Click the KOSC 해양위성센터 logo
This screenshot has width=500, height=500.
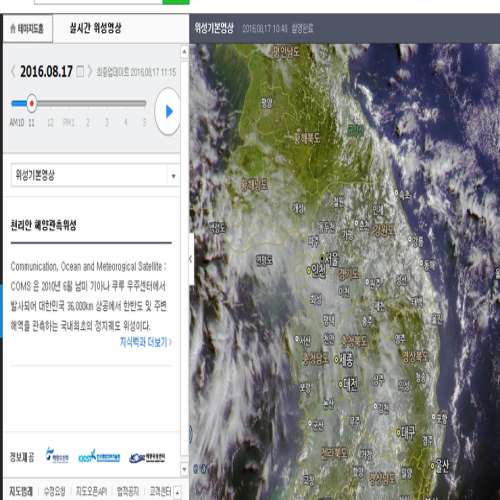(147, 458)
